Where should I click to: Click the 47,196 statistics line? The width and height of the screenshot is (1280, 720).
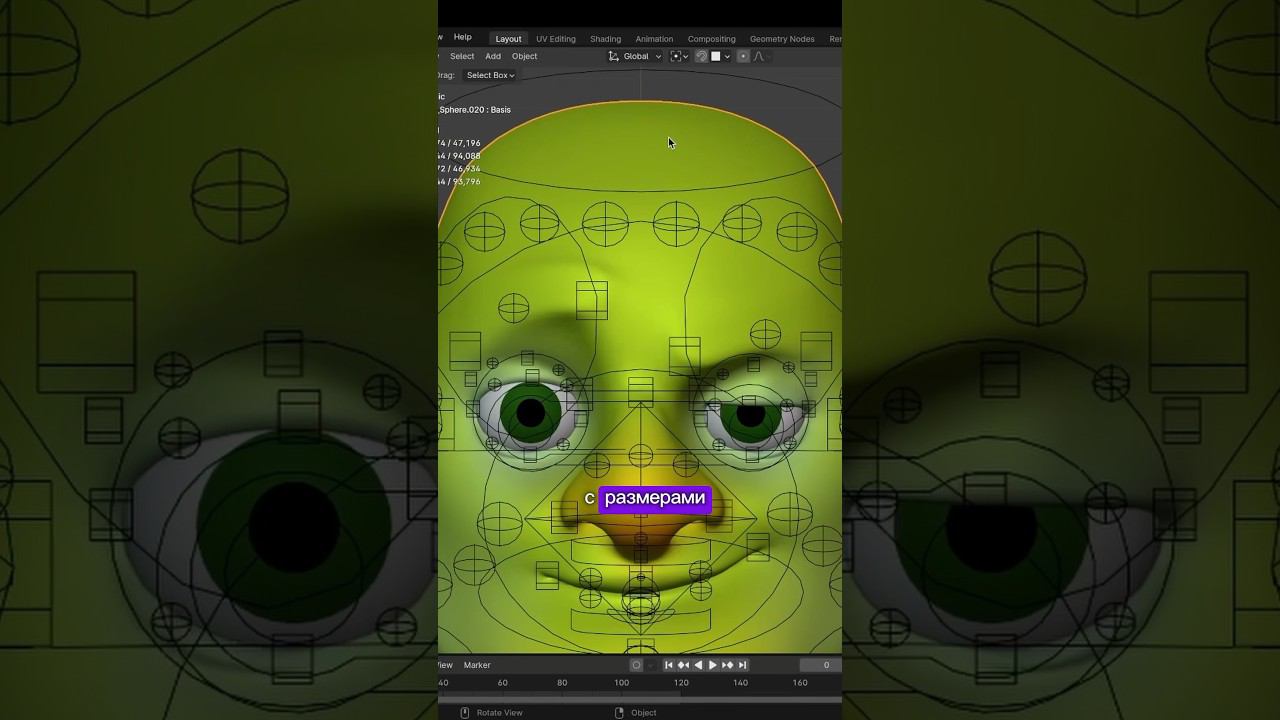point(460,143)
